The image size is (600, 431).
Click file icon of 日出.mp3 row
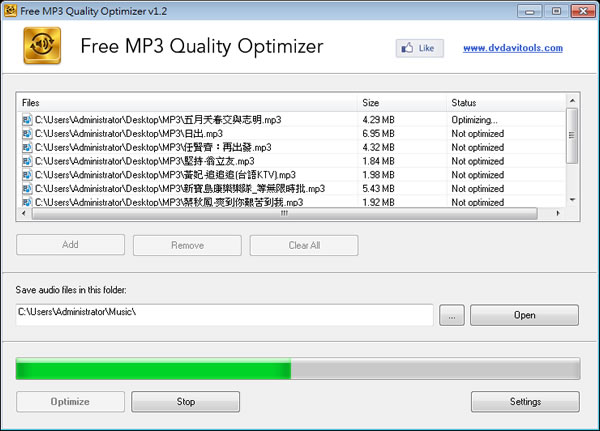[27, 133]
